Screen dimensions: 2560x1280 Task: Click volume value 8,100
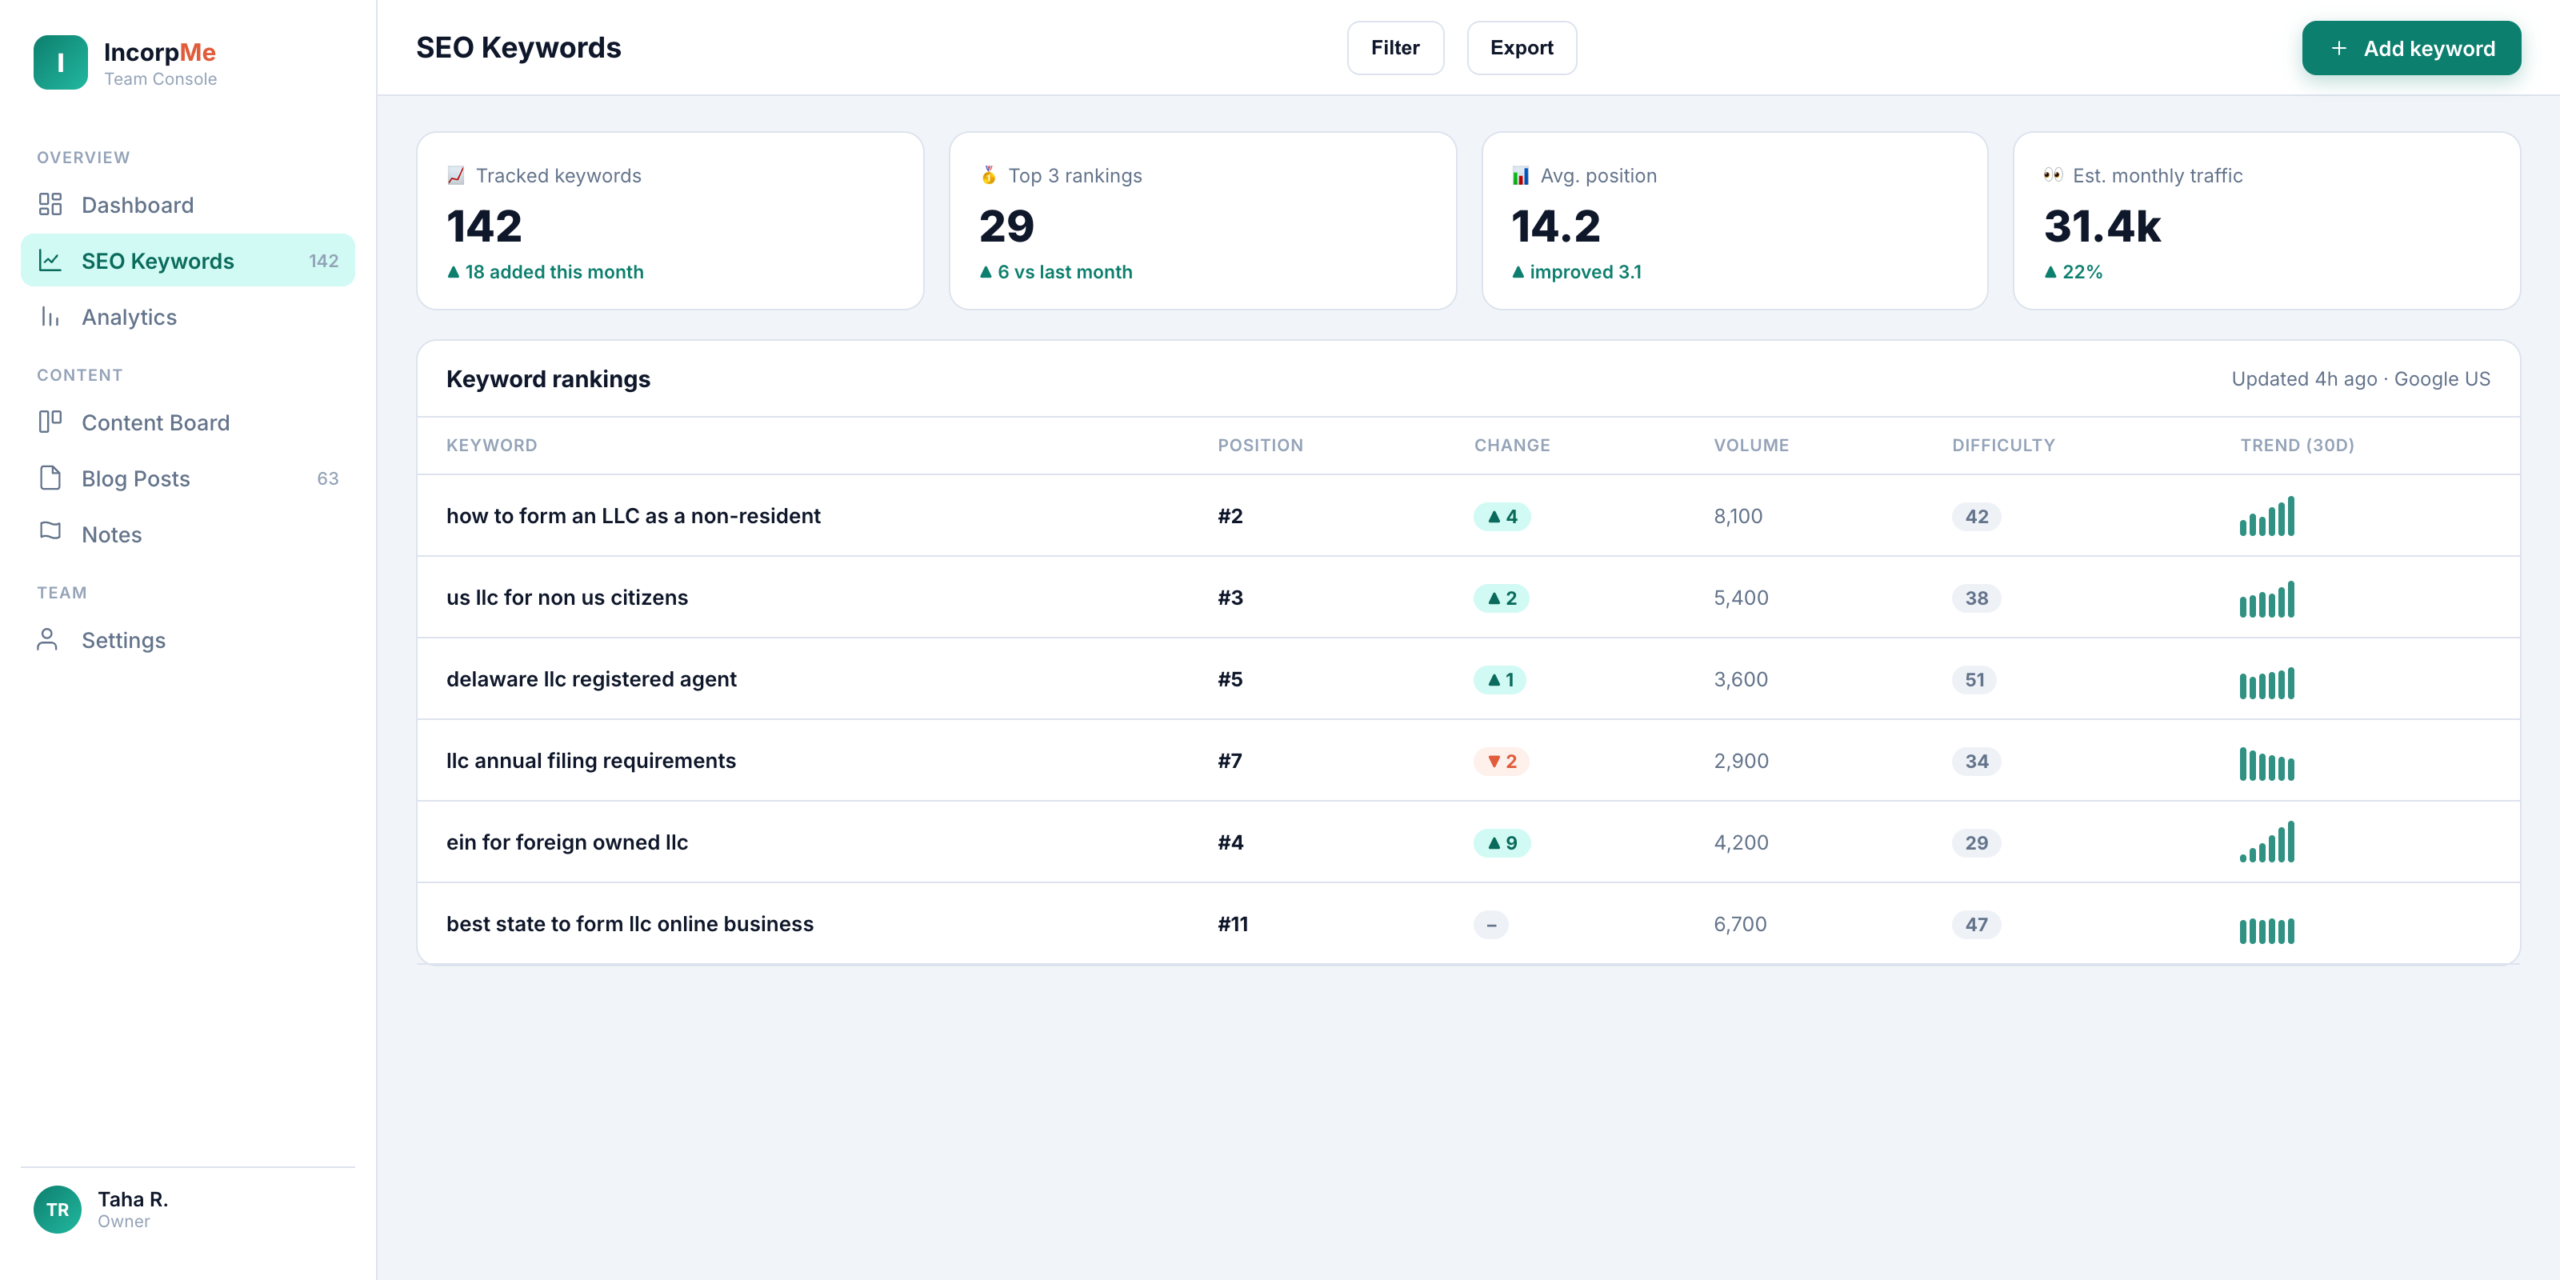tap(1738, 516)
